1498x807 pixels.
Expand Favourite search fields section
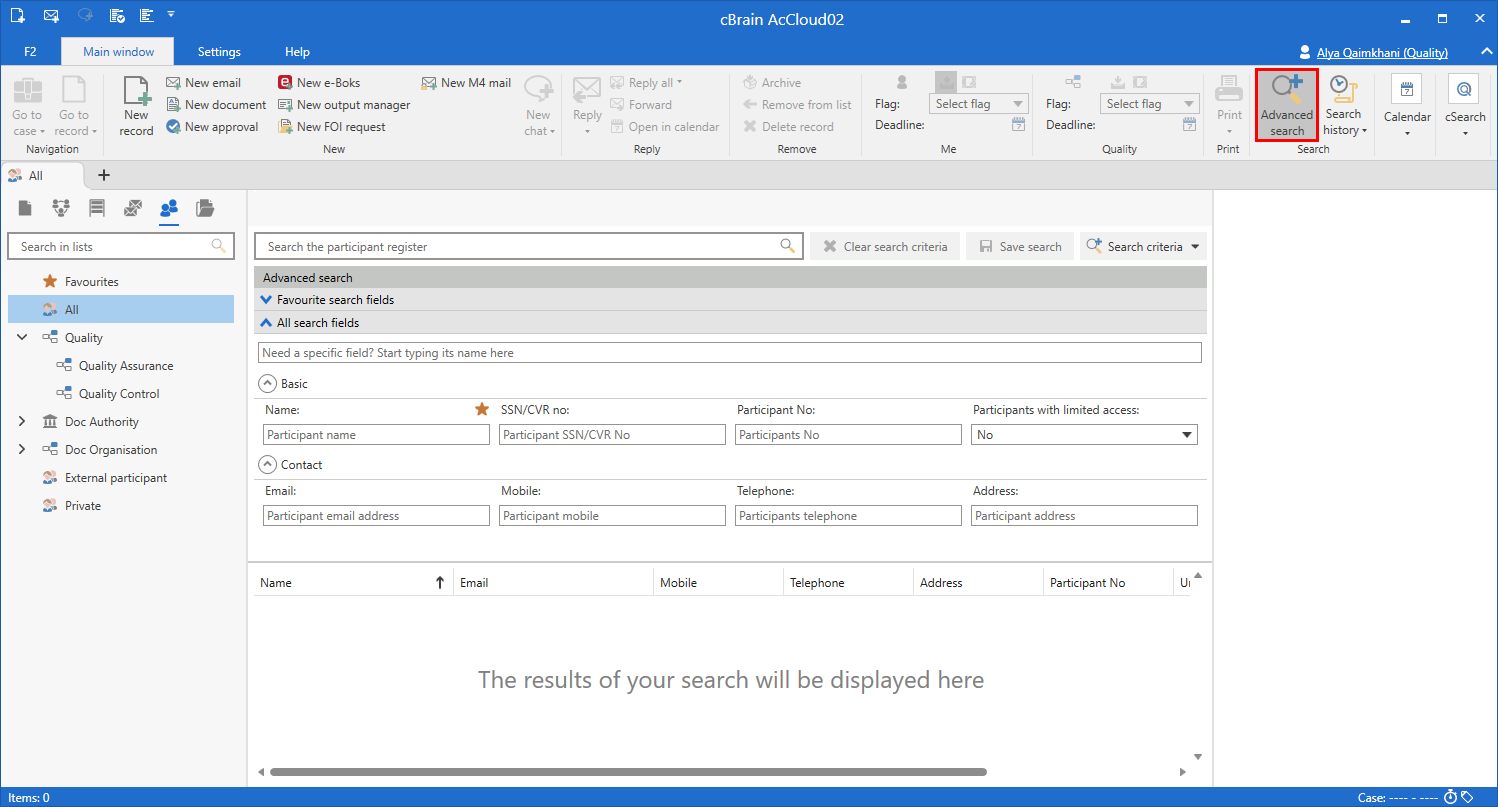[266, 300]
